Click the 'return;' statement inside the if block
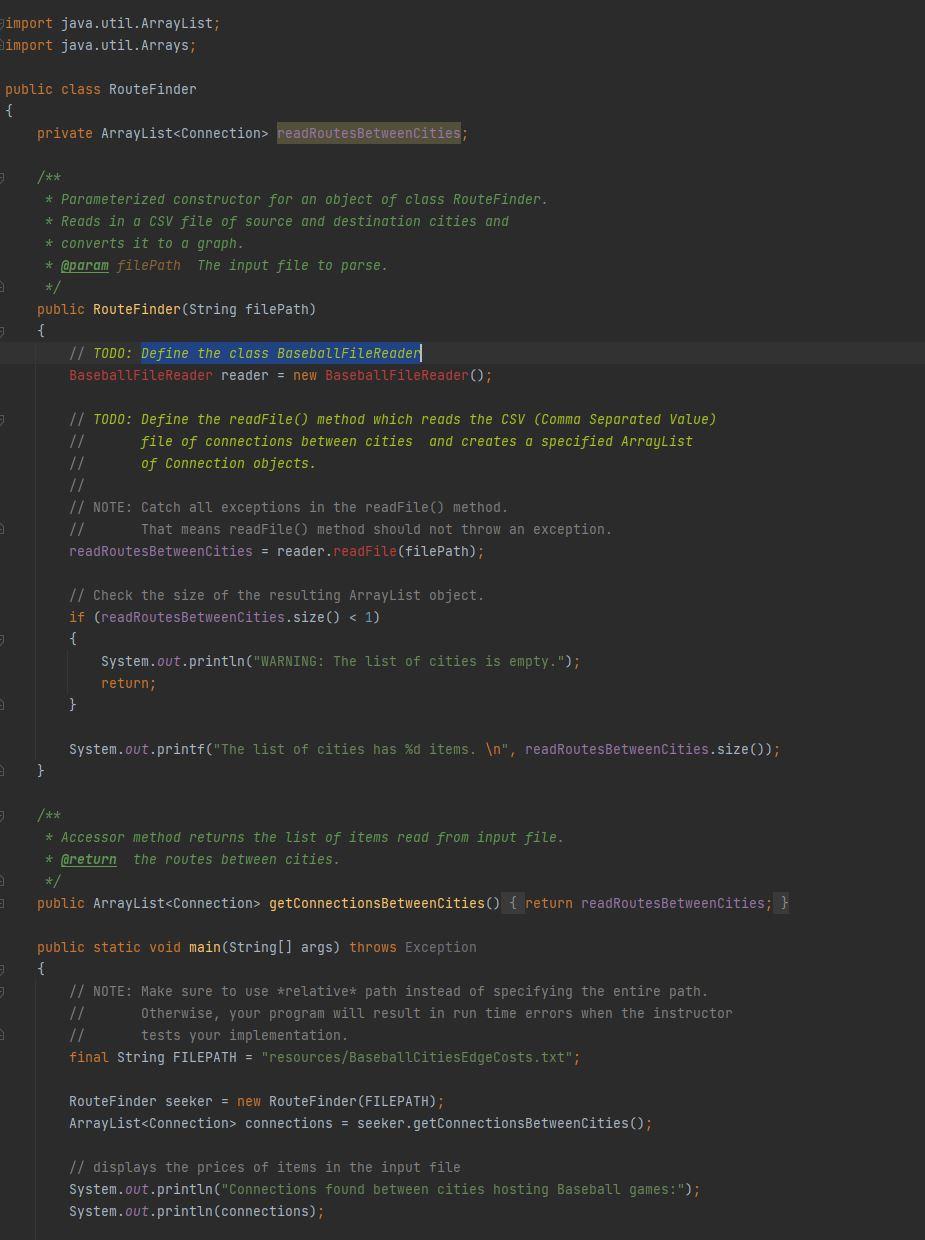The image size is (925, 1240). pos(129,683)
